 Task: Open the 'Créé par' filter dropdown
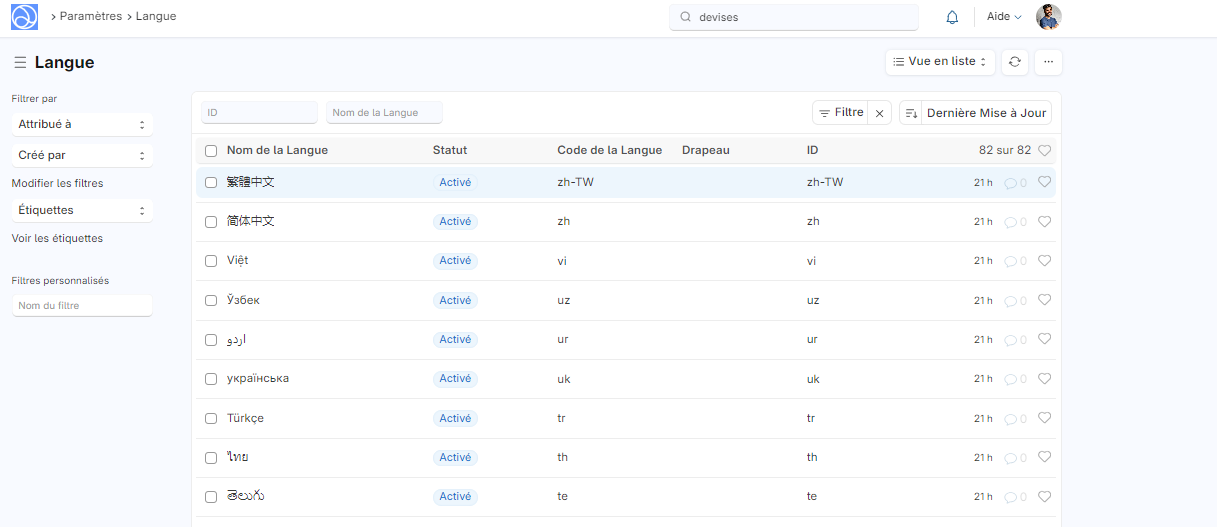point(82,156)
